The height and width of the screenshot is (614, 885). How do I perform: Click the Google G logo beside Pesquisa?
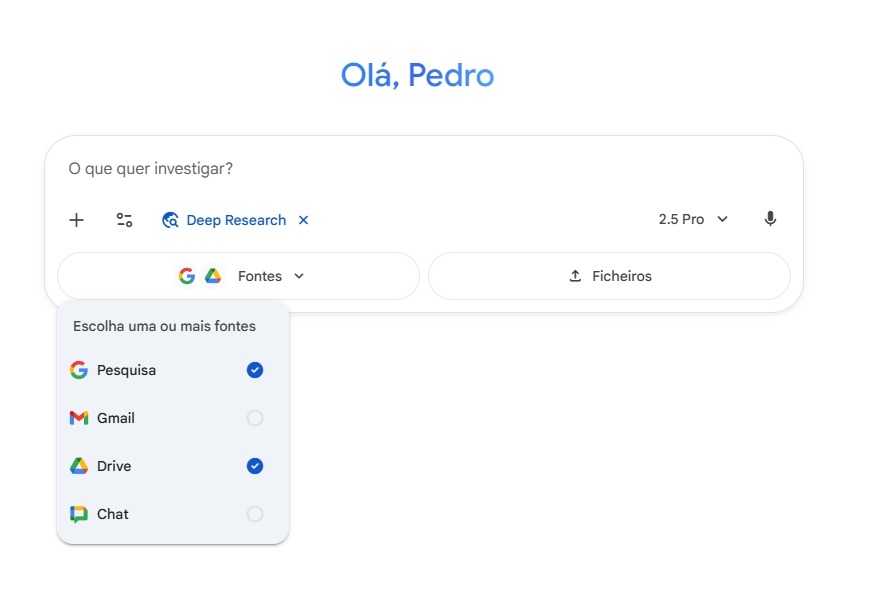[x=79, y=370]
